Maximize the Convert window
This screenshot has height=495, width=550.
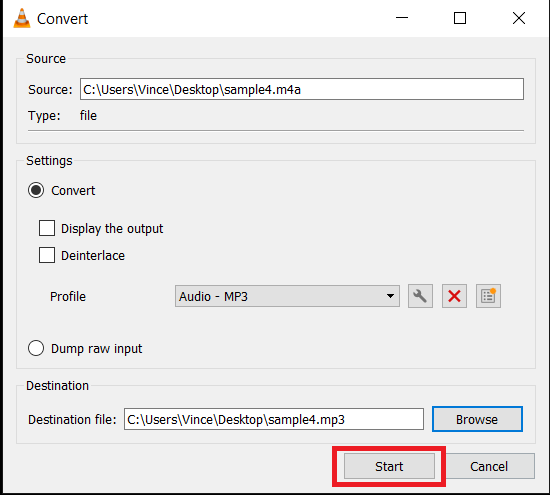pos(460,18)
